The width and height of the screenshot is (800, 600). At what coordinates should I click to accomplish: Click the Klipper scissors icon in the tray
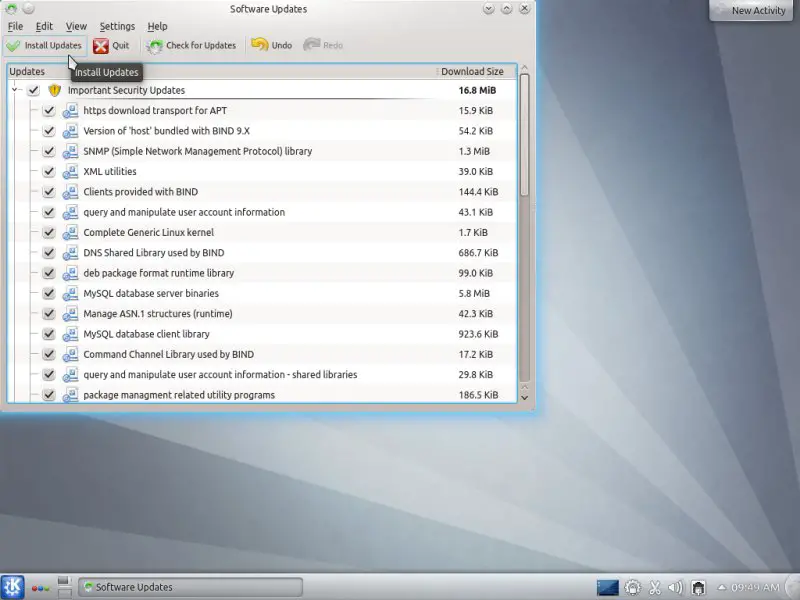tap(655, 588)
